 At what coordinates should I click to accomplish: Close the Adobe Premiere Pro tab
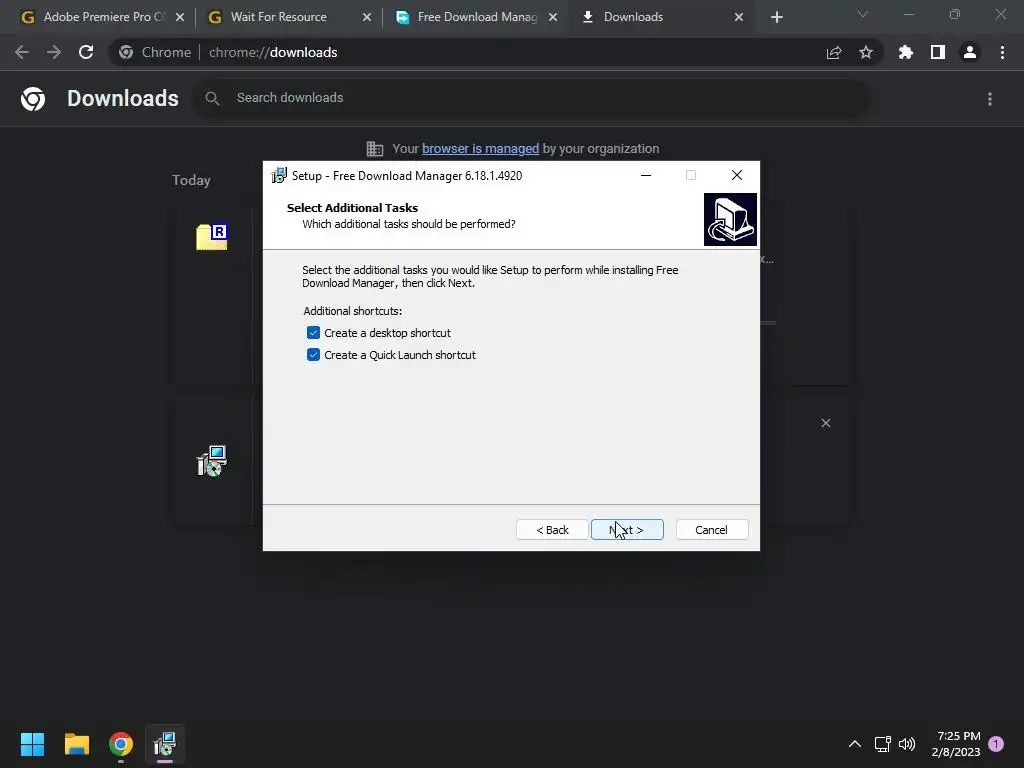pos(180,18)
